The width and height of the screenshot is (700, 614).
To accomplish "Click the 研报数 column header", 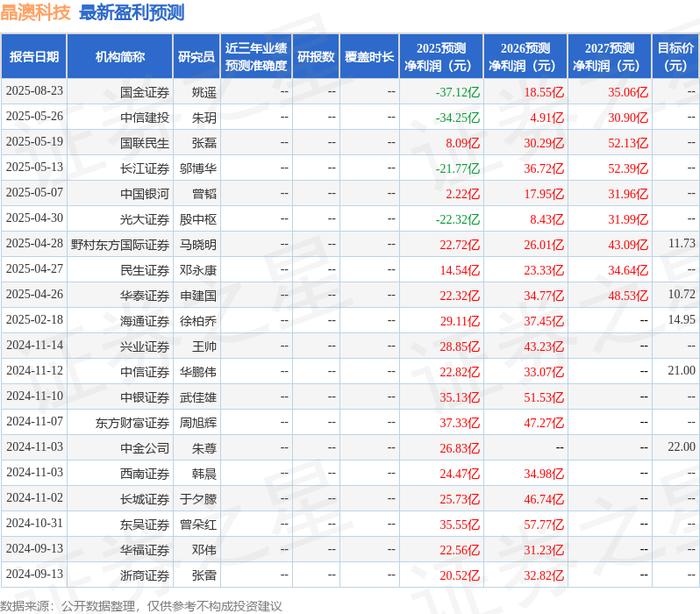I will (316, 57).
